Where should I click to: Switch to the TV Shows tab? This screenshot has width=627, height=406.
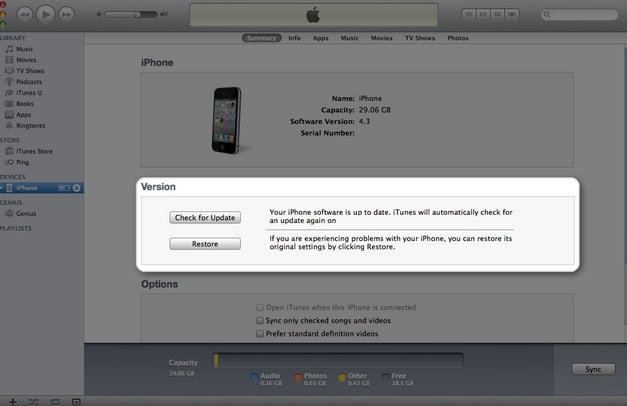click(x=420, y=38)
